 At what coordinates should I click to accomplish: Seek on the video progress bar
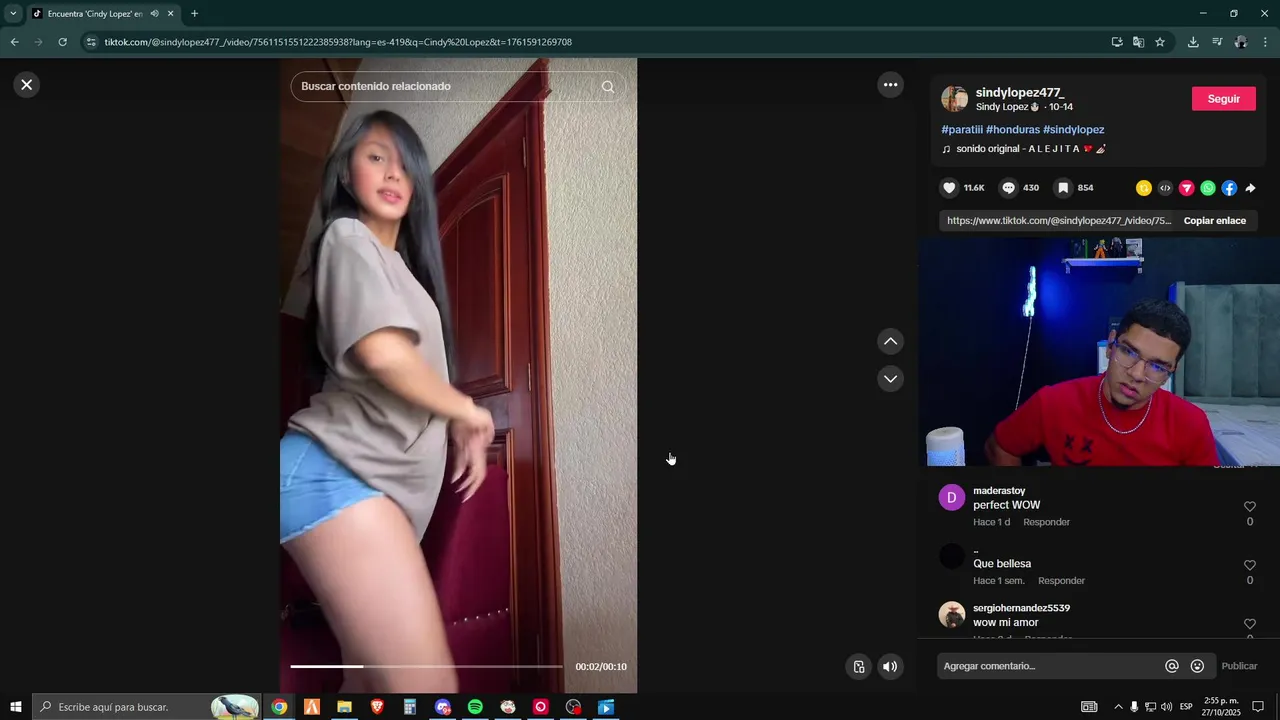tap(426, 666)
